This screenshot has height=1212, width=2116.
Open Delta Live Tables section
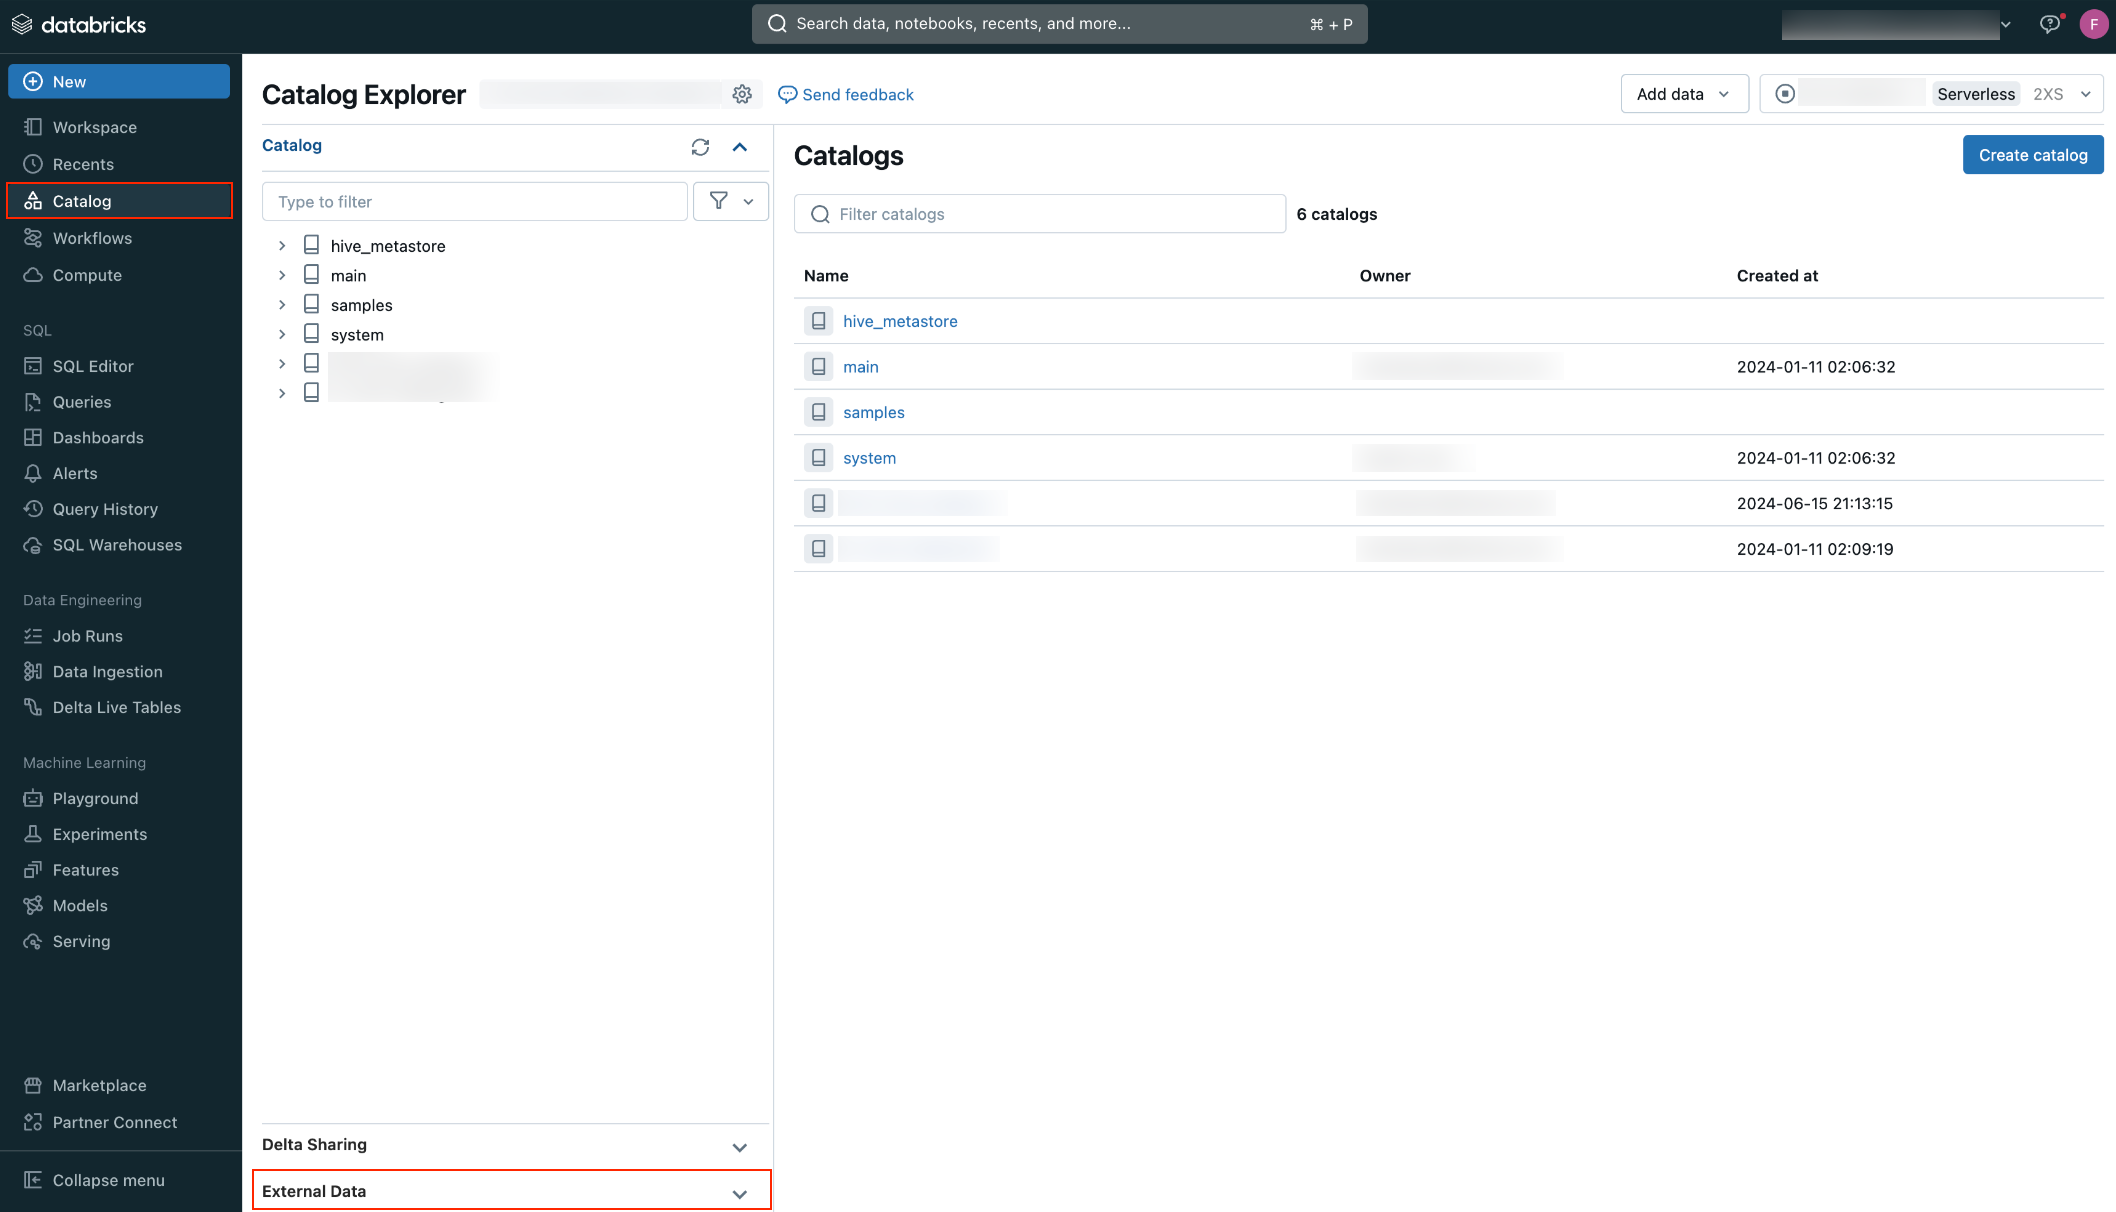(116, 708)
